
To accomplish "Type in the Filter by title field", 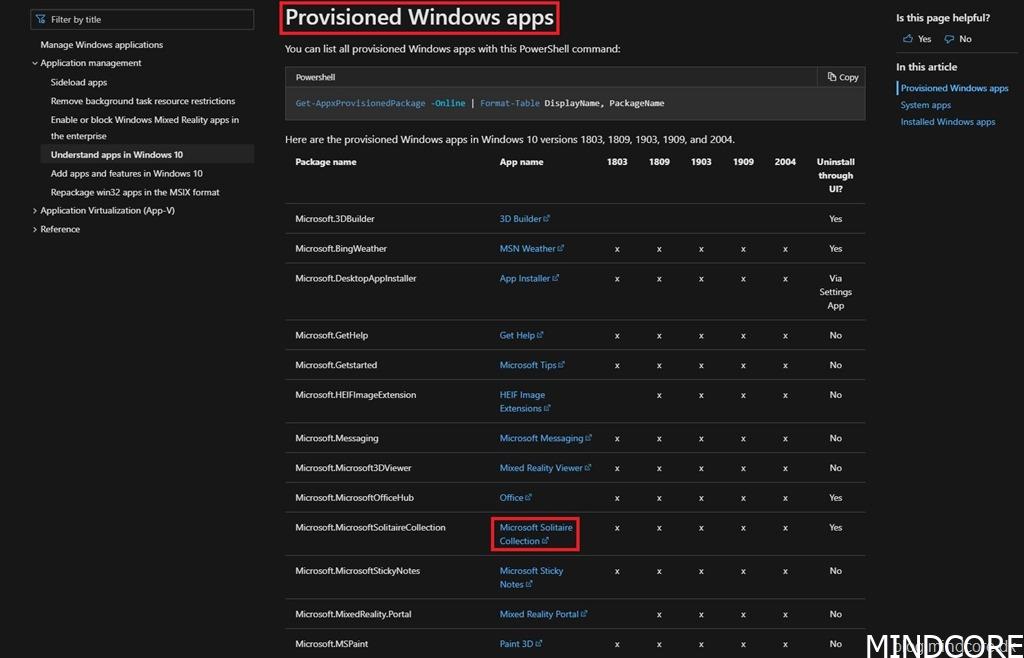I will 150,19.
